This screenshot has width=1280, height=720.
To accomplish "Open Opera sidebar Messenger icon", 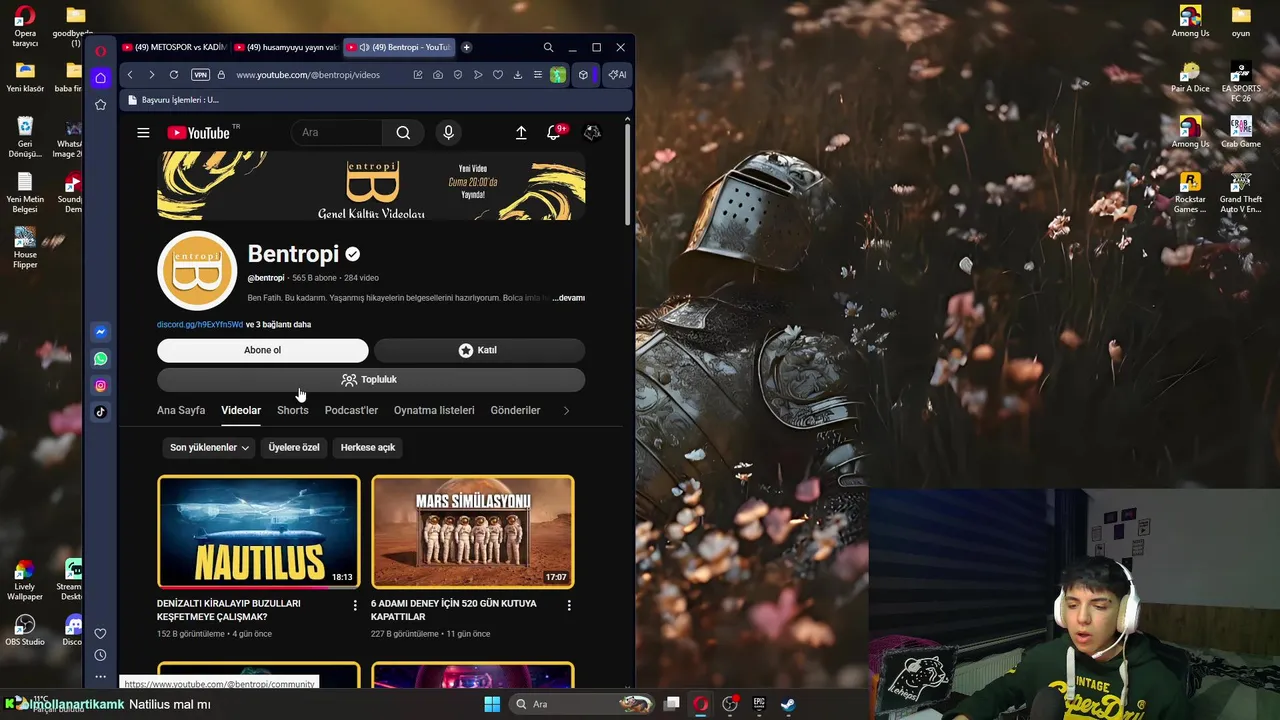I will [x=100, y=332].
